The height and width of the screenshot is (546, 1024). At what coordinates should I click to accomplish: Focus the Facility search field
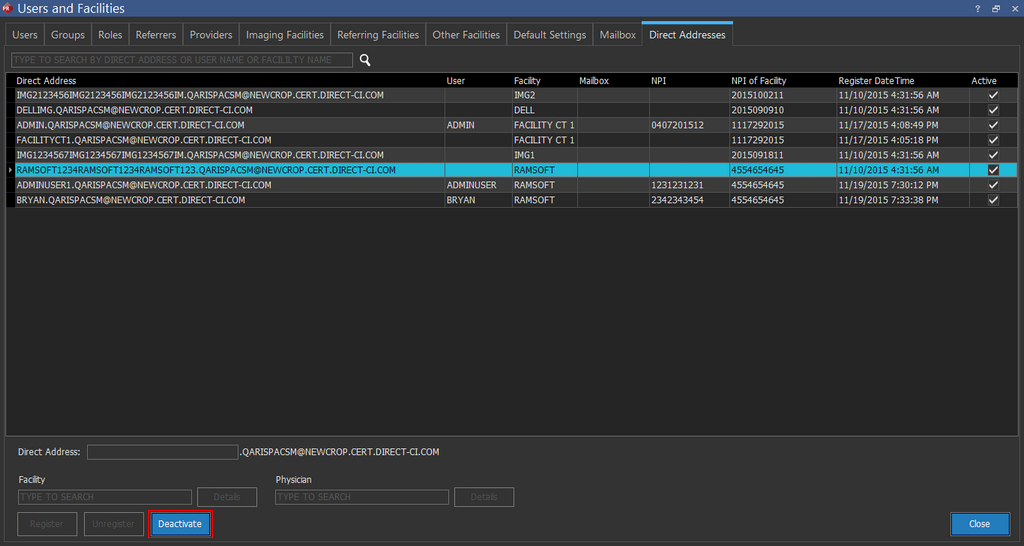coord(105,497)
